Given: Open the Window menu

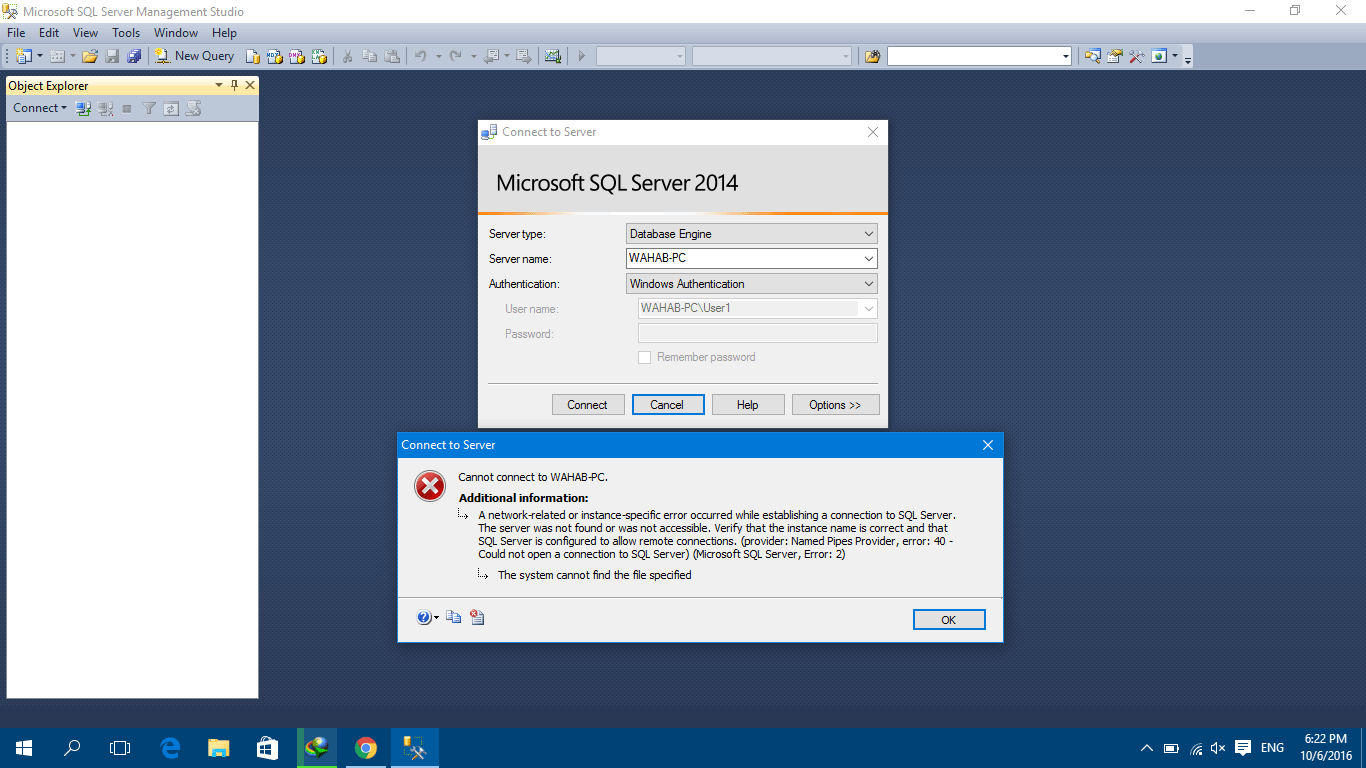Looking at the screenshot, I should [x=176, y=33].
